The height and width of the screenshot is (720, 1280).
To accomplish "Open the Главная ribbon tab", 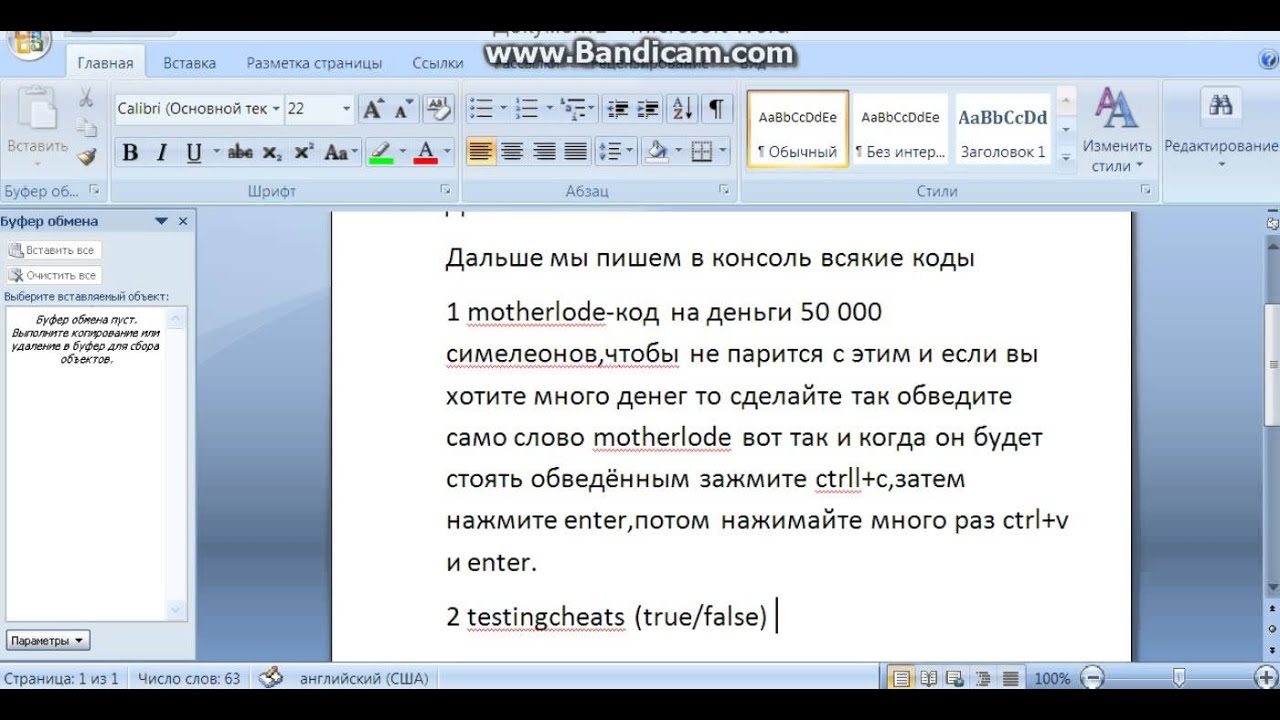I will coord(105,63).
